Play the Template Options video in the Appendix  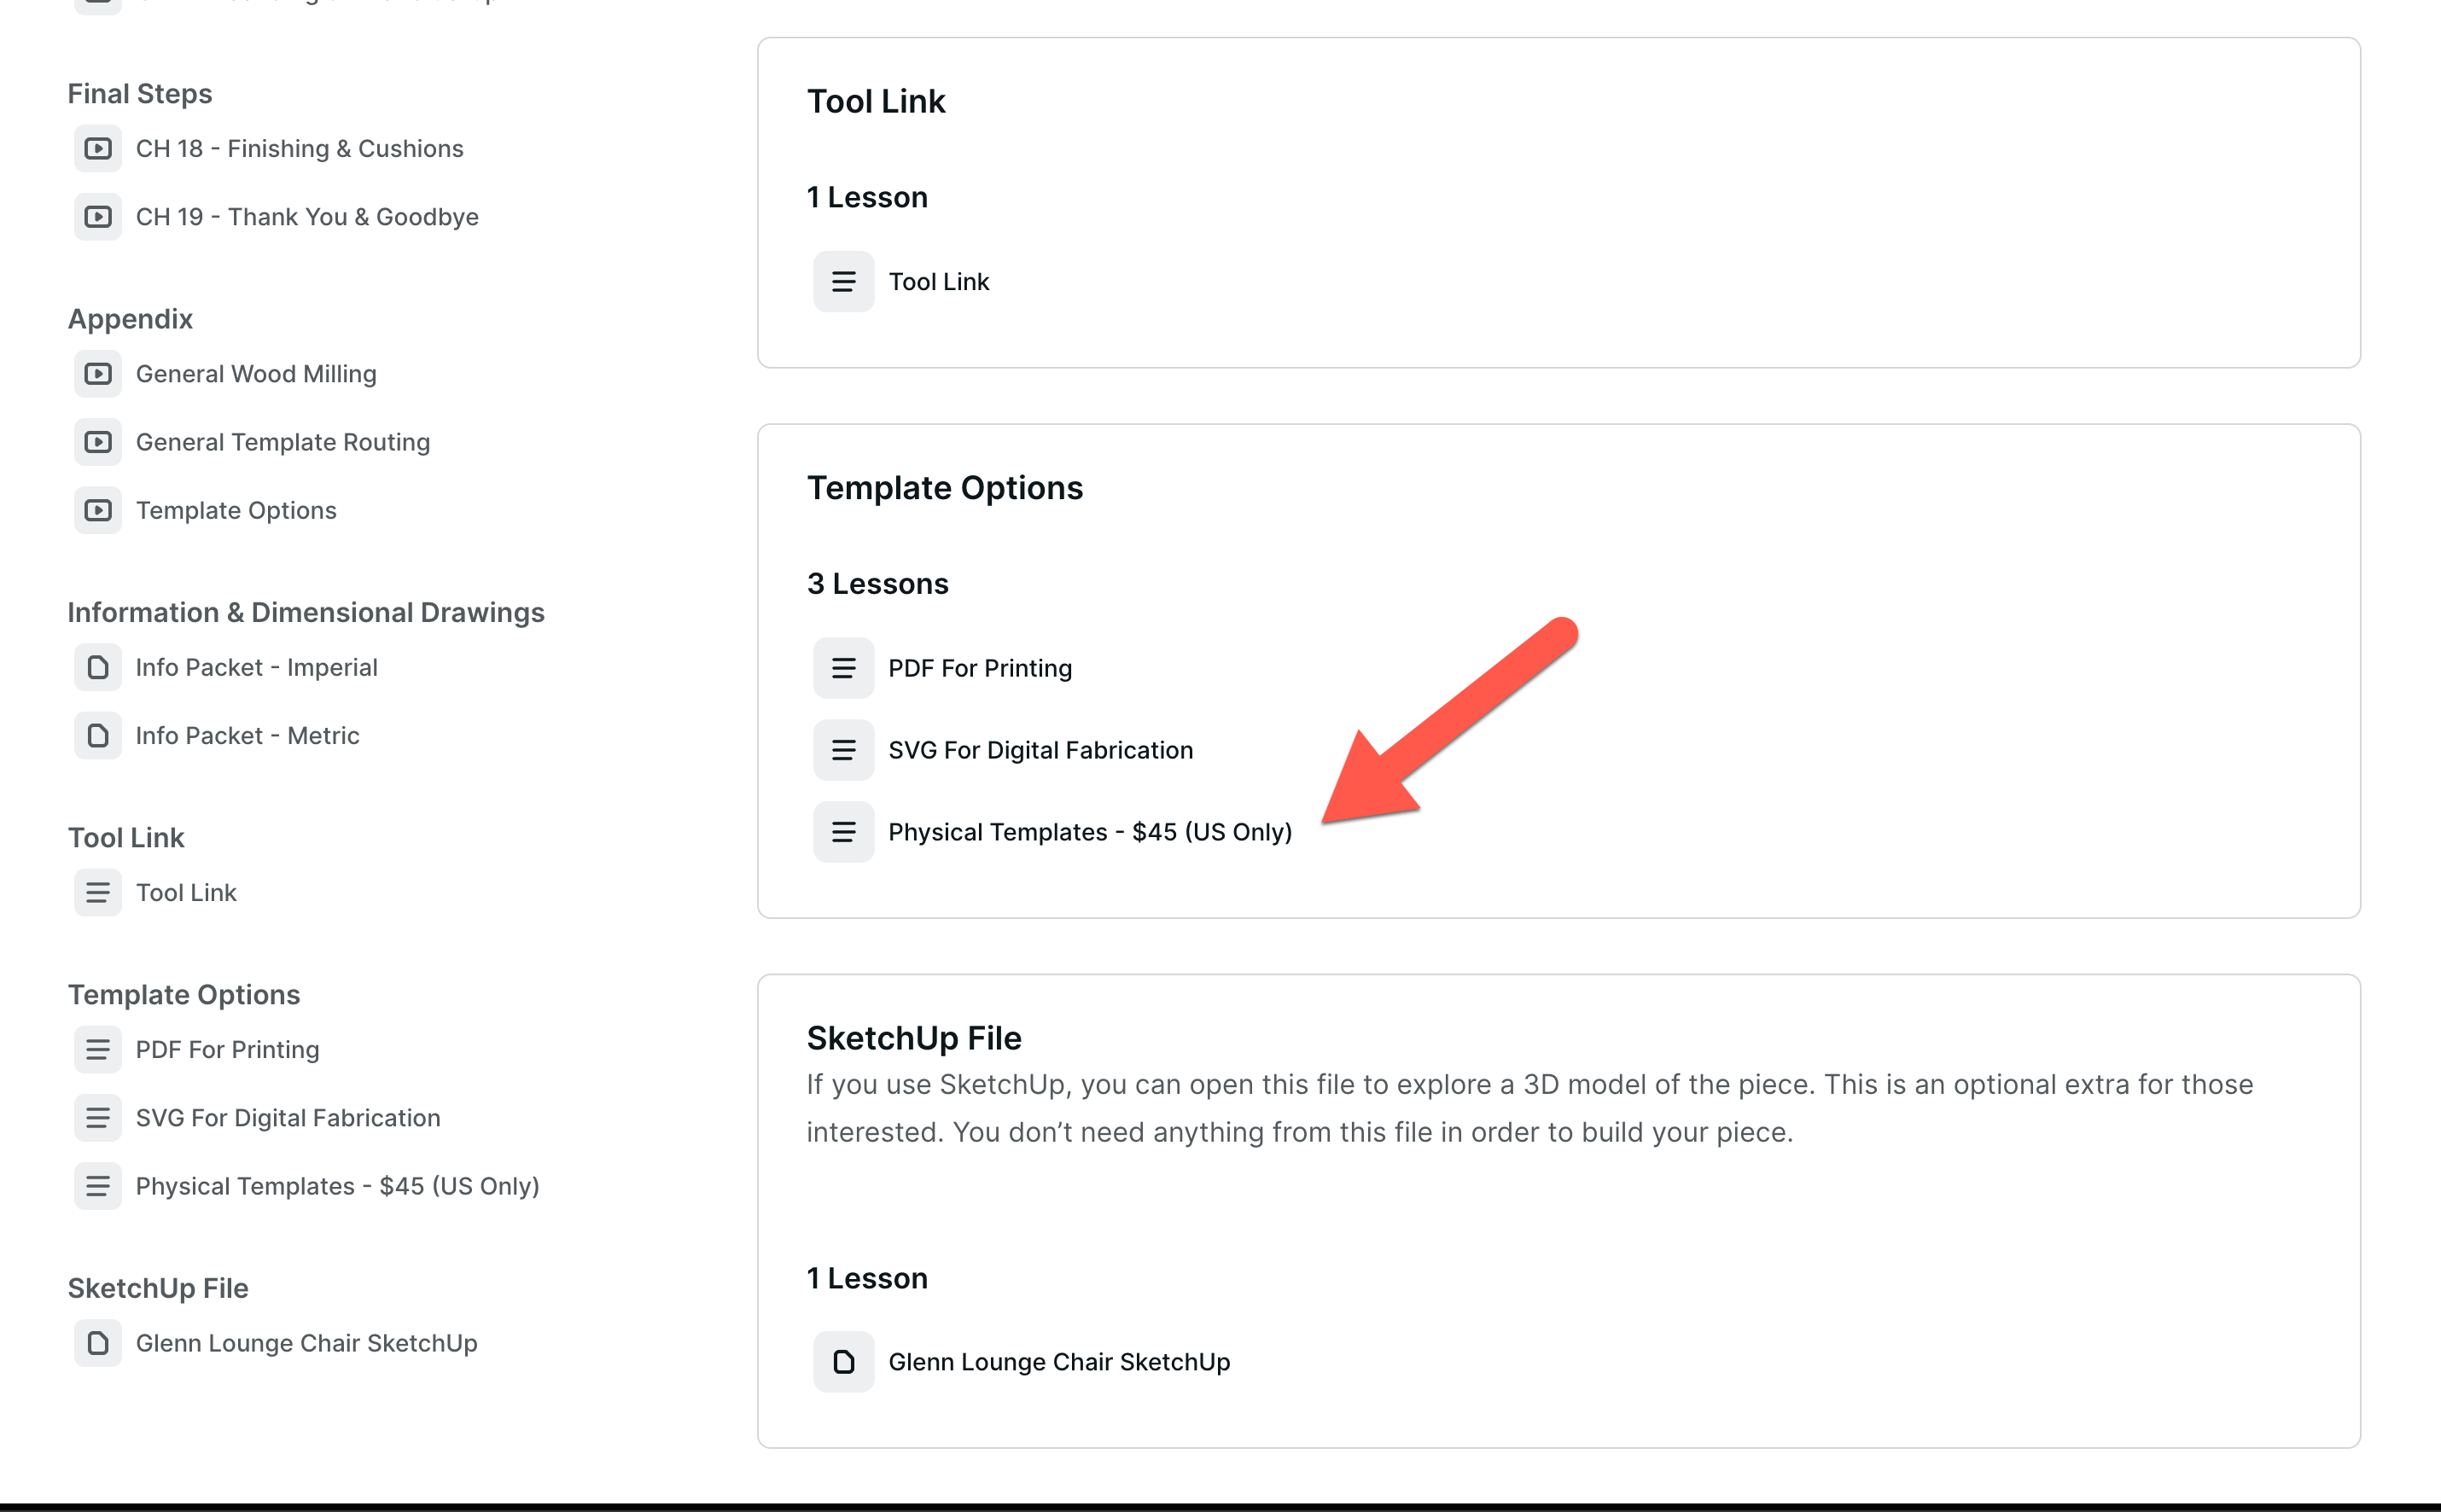[x=97, y=510]
